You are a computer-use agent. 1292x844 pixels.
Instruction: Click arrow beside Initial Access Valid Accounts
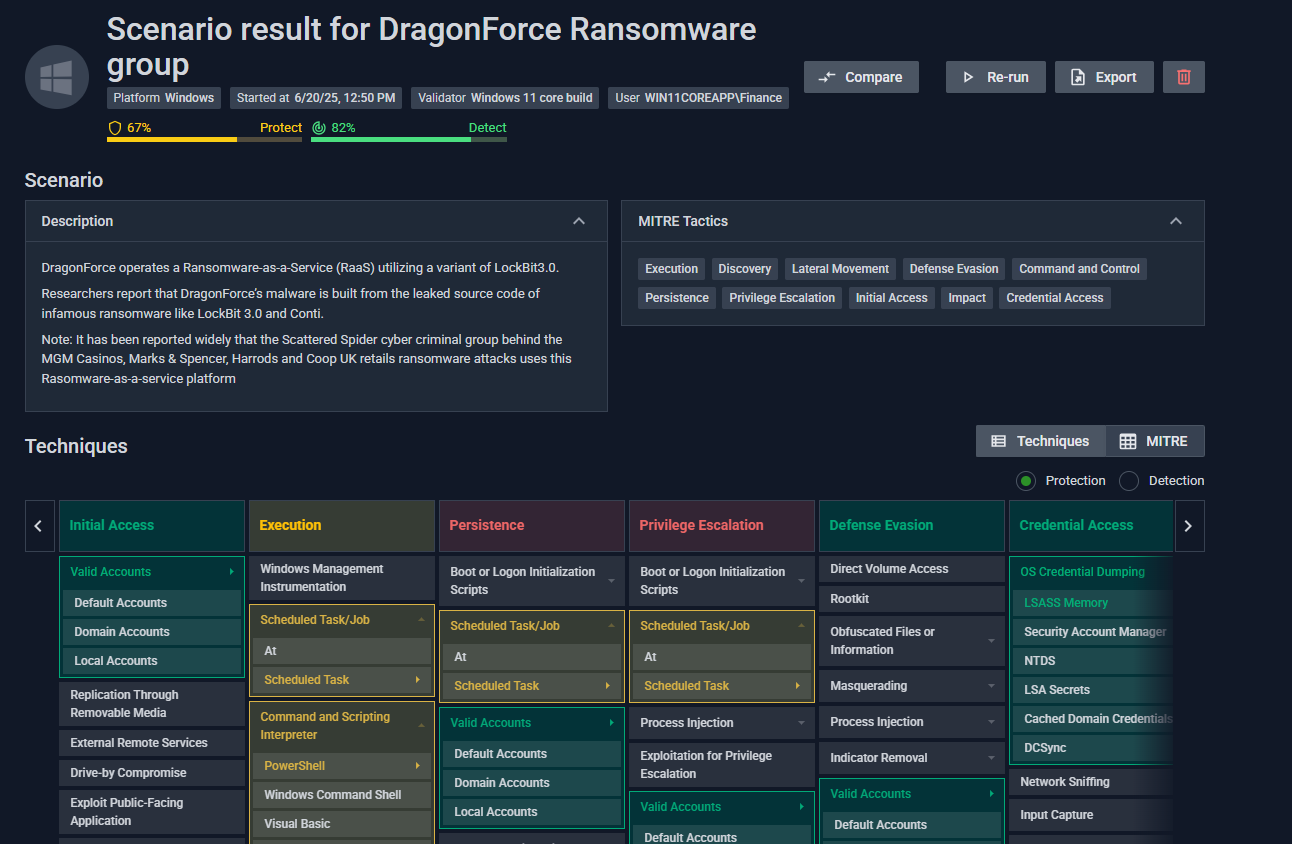pos(231,572)
